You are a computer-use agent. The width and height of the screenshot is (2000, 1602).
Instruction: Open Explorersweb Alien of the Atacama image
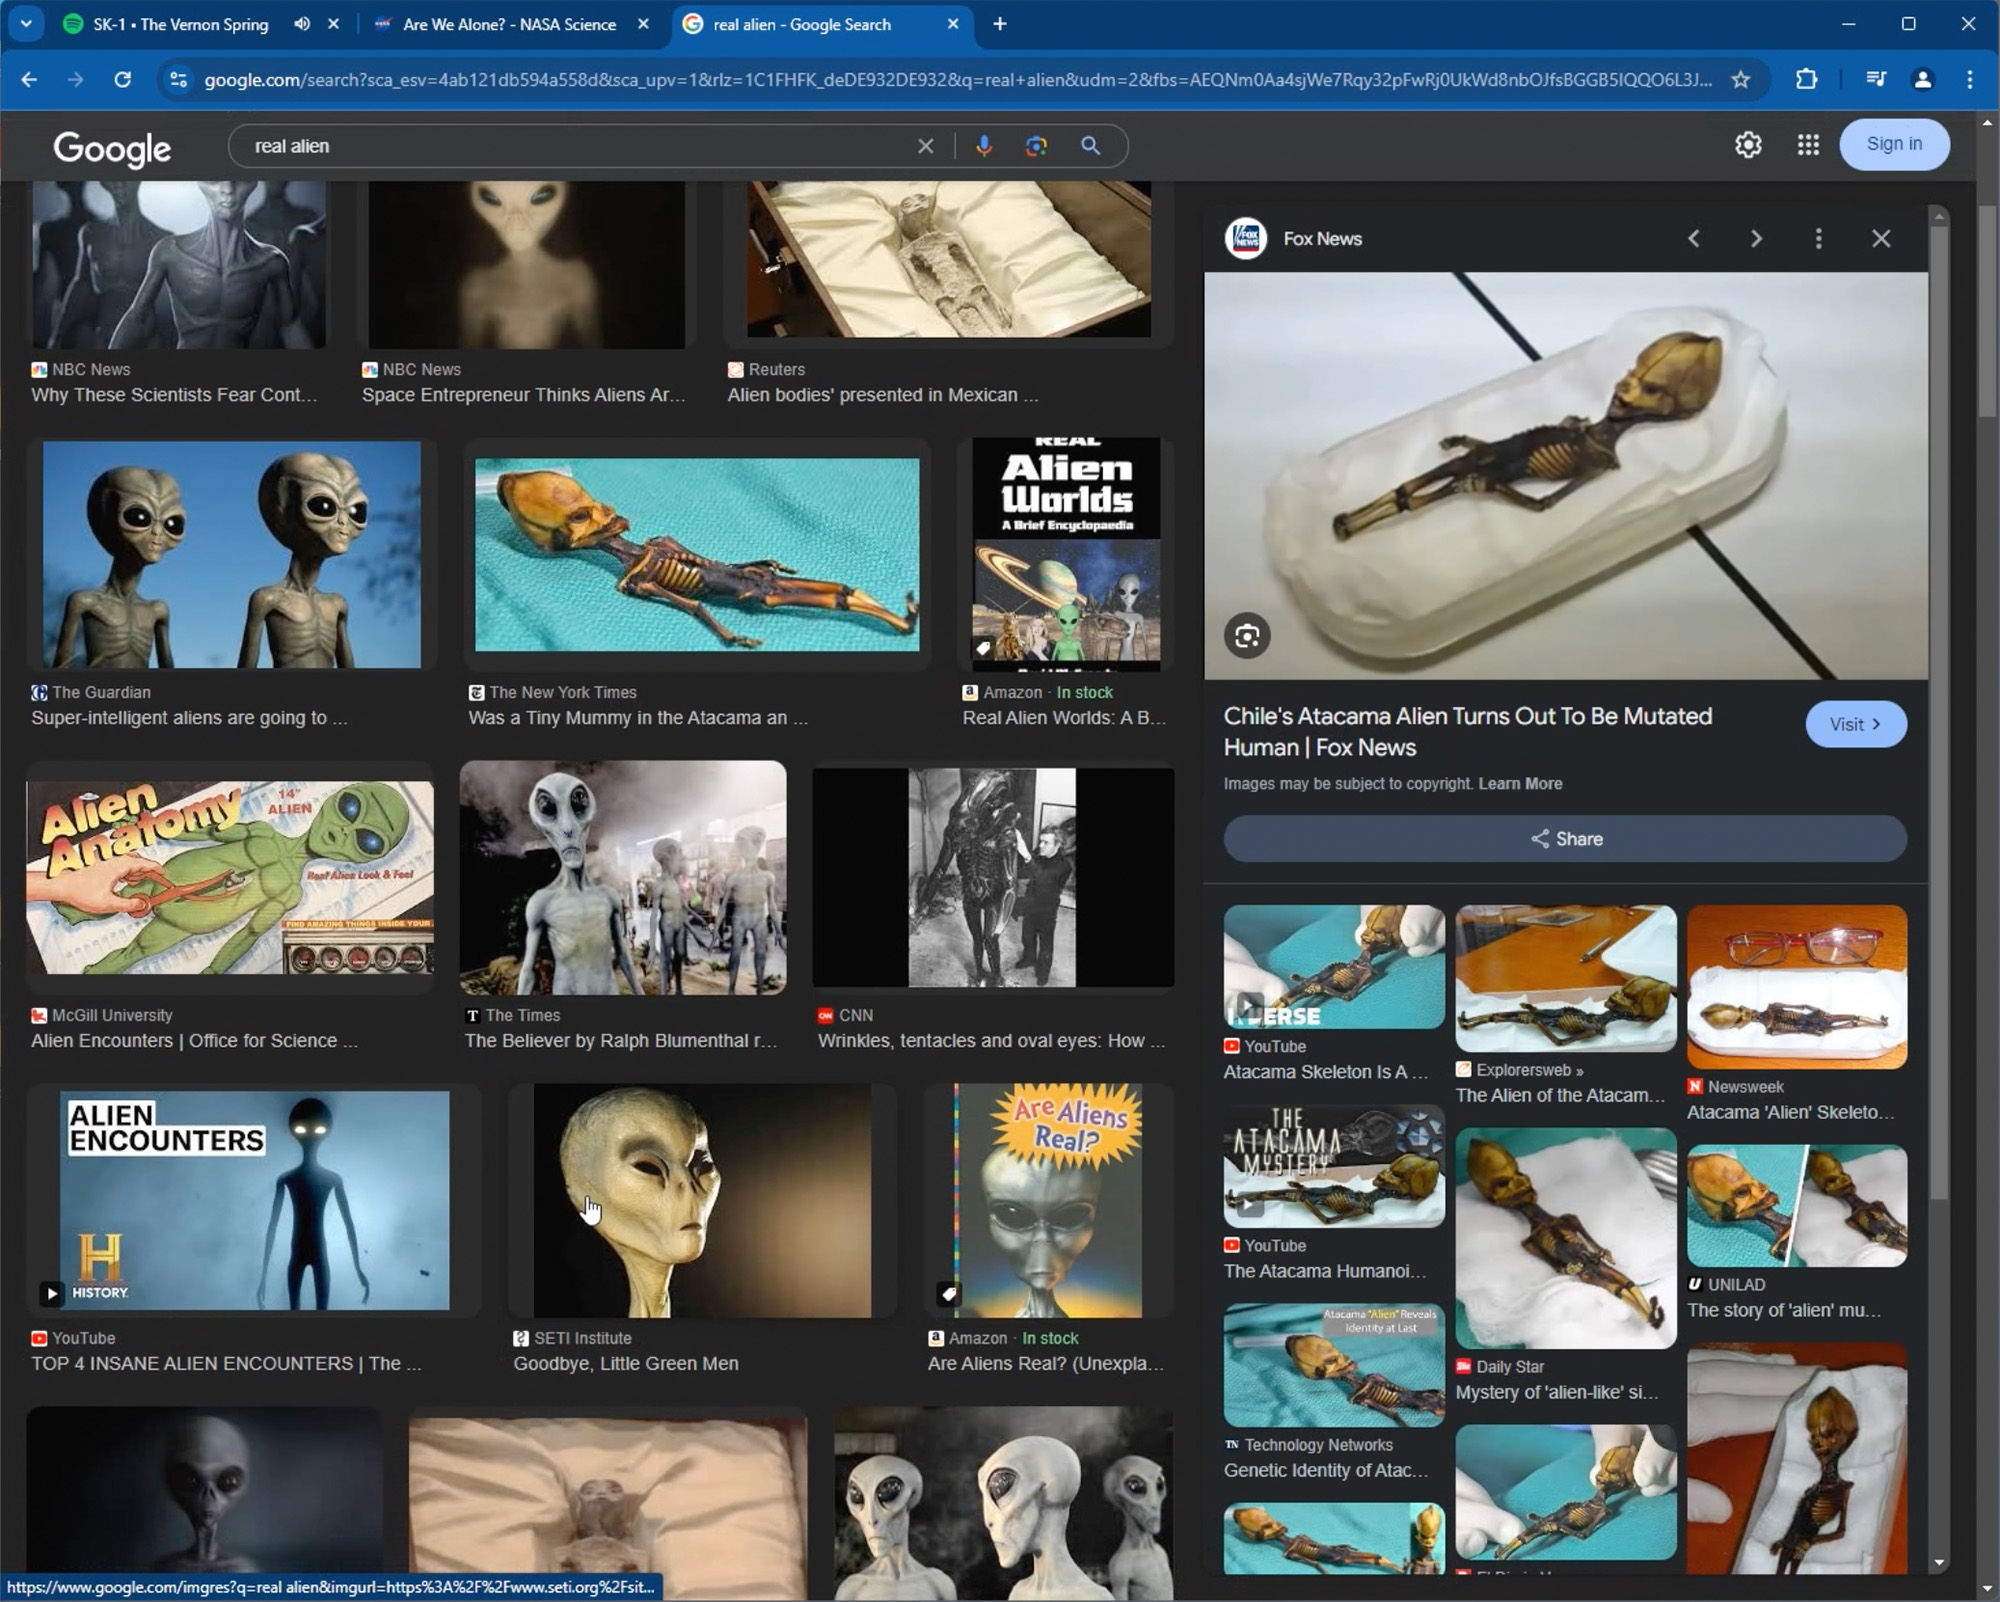1565,978
